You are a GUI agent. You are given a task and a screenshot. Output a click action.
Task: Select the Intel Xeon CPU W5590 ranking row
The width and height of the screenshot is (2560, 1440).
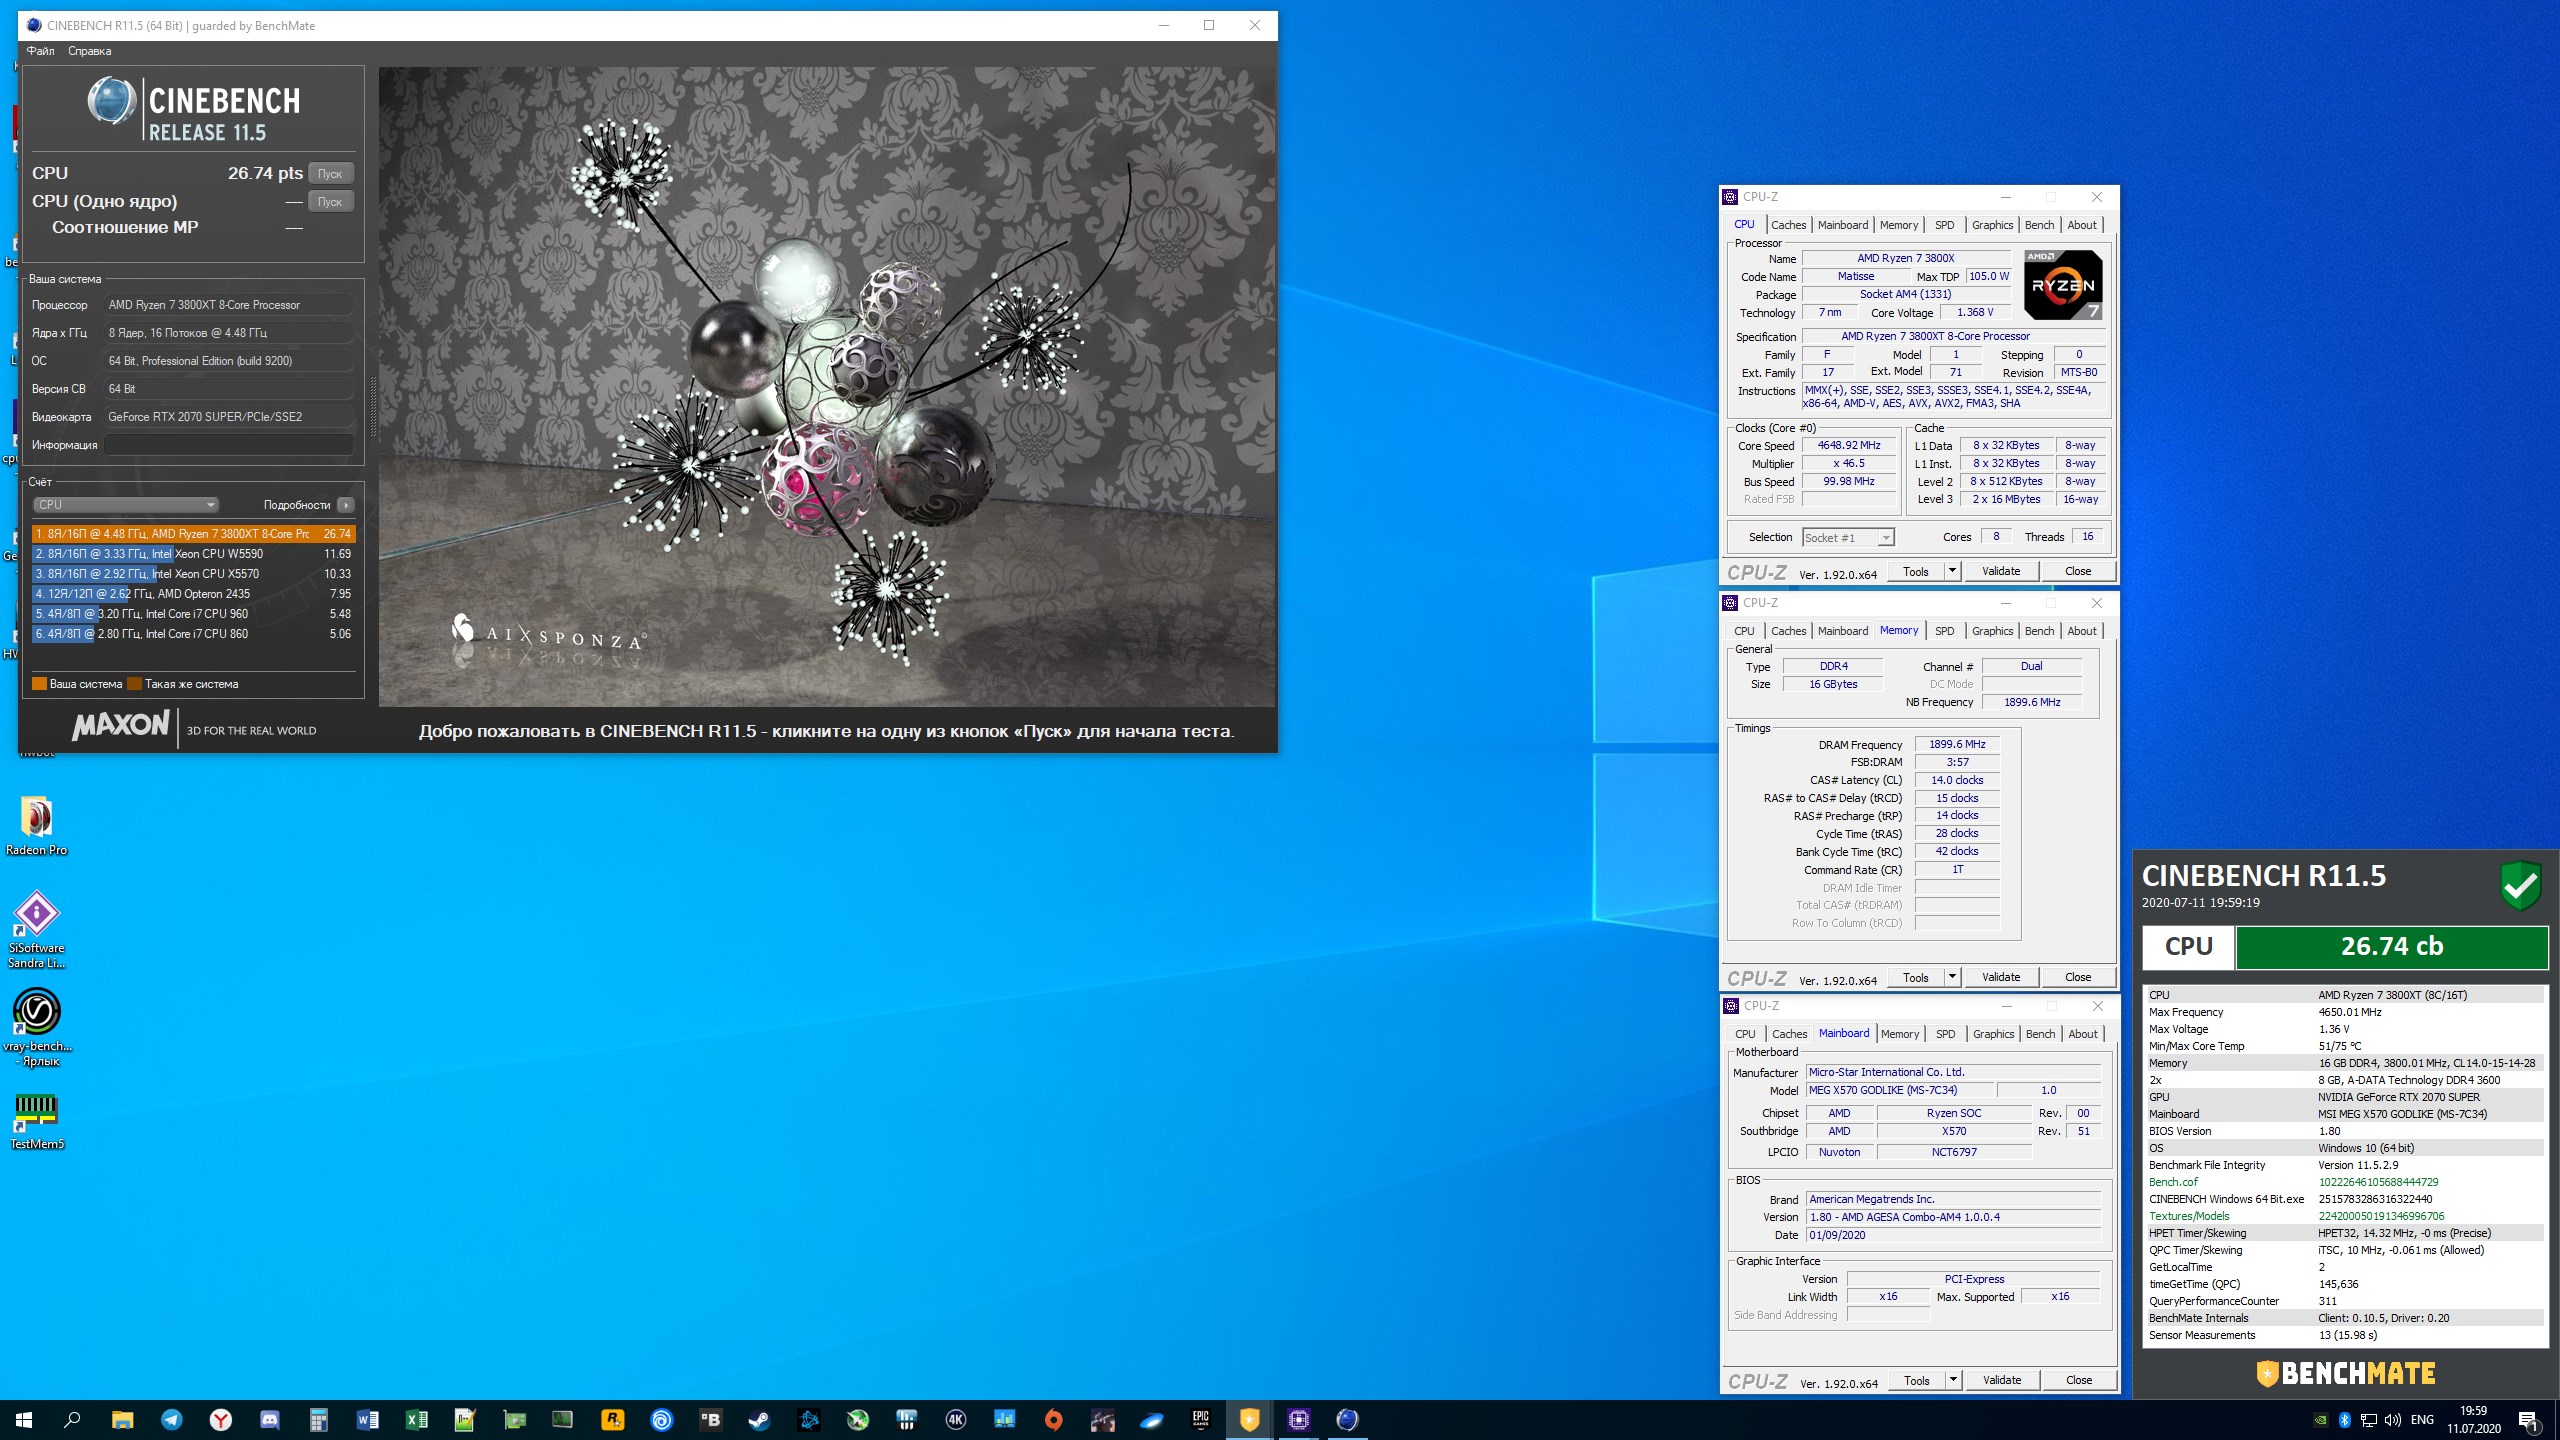pyautogui.click(x=194, y=554)
